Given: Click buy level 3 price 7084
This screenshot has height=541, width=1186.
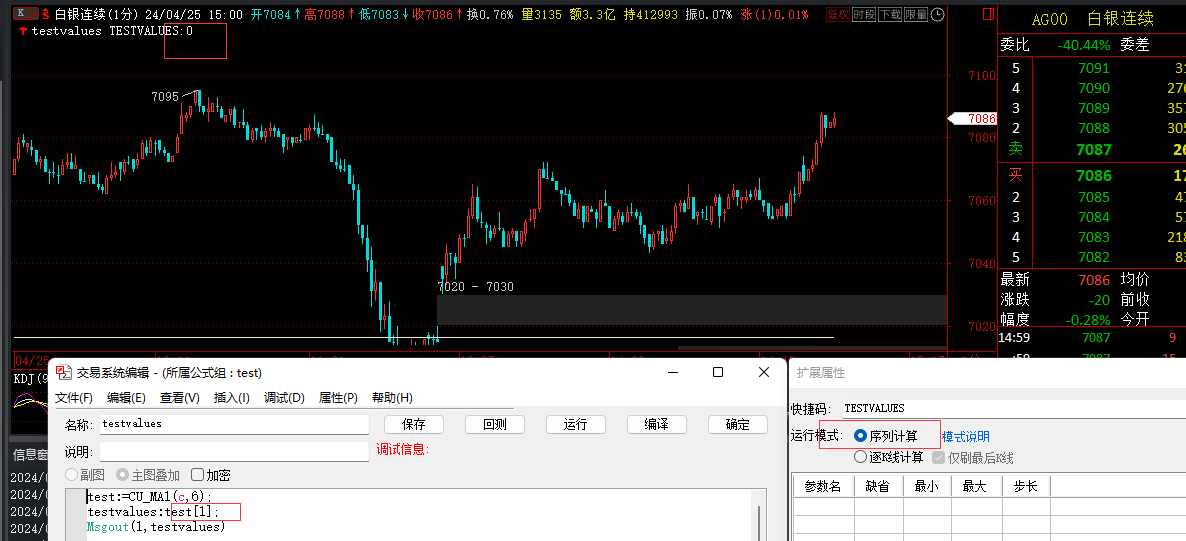Looking at the screenshot, I should (x=1093, y=218).
